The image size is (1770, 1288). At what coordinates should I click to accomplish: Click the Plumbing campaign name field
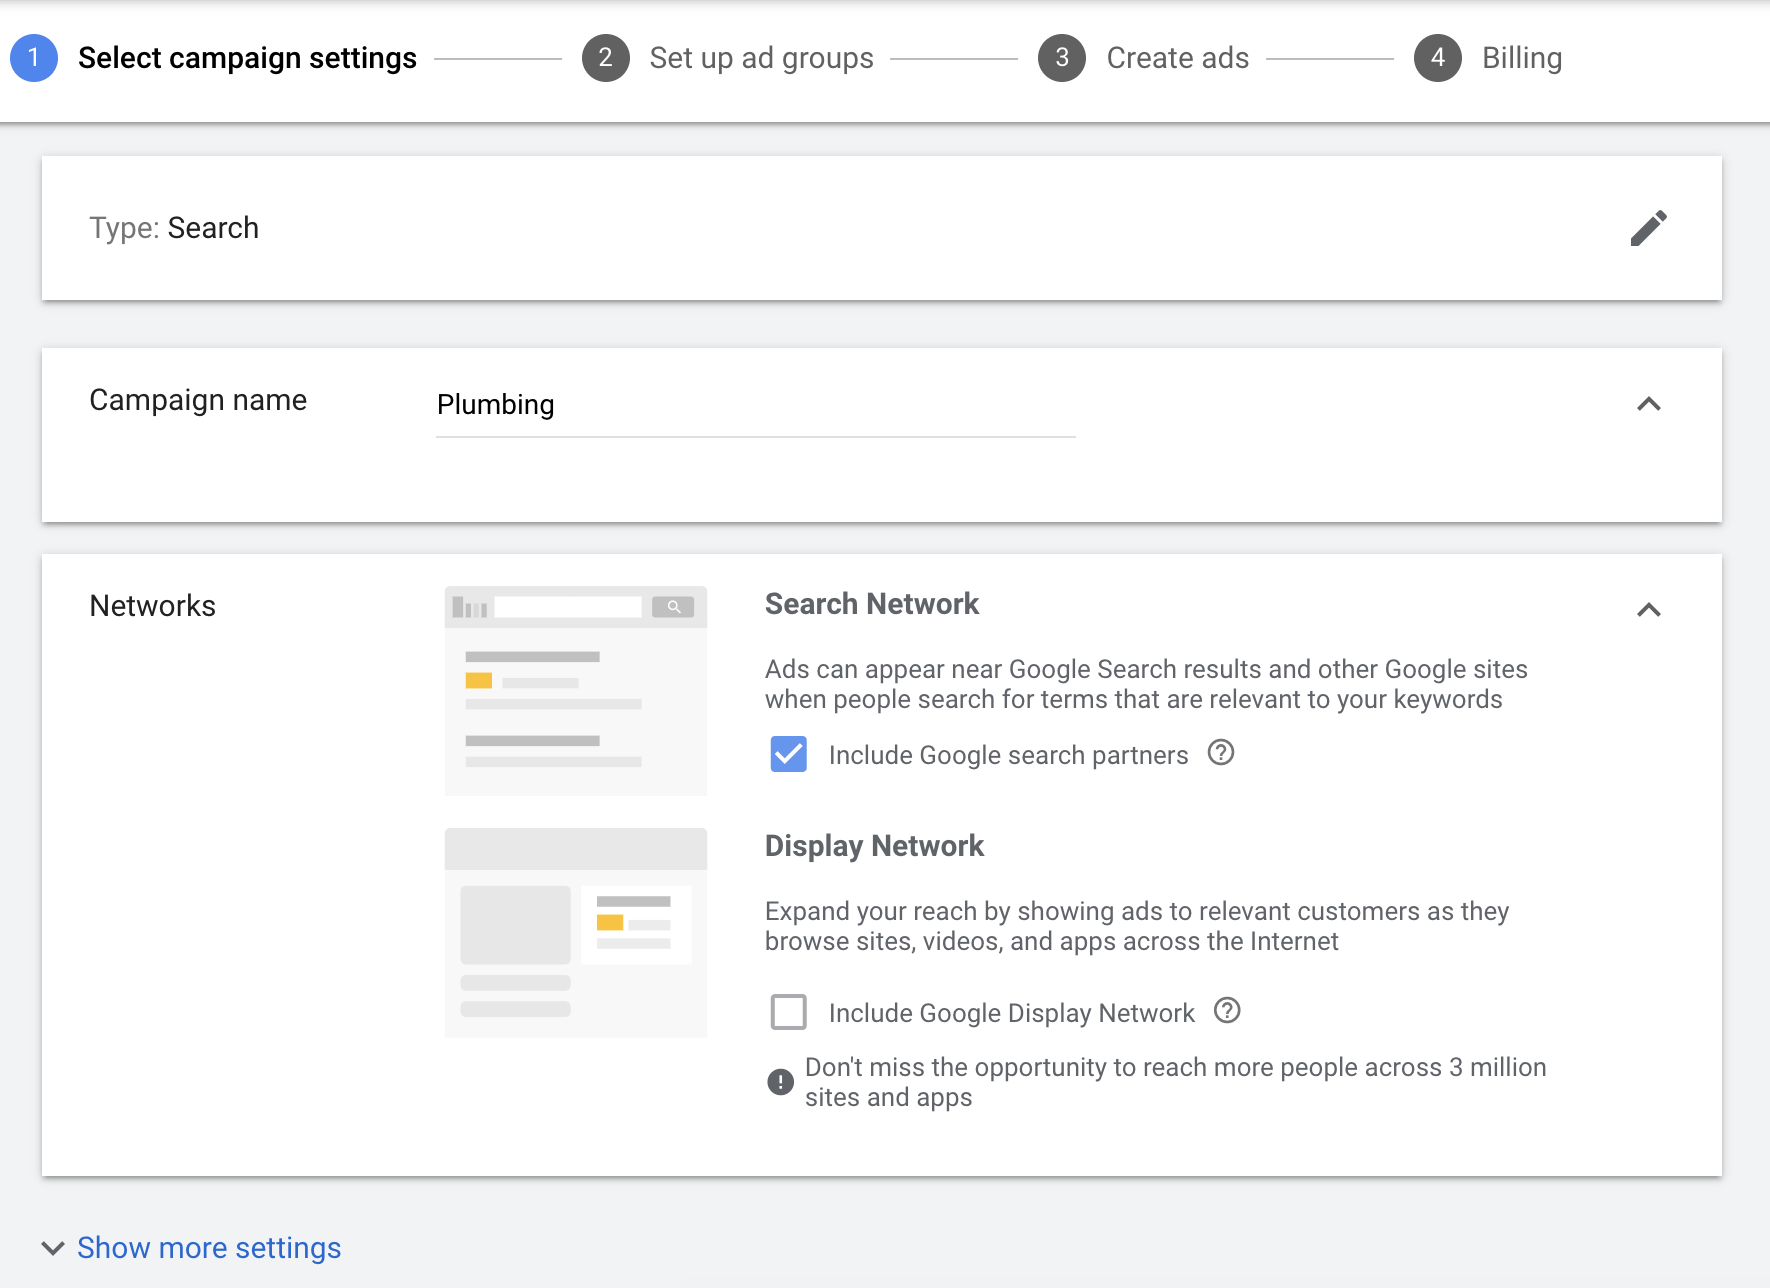756,405
